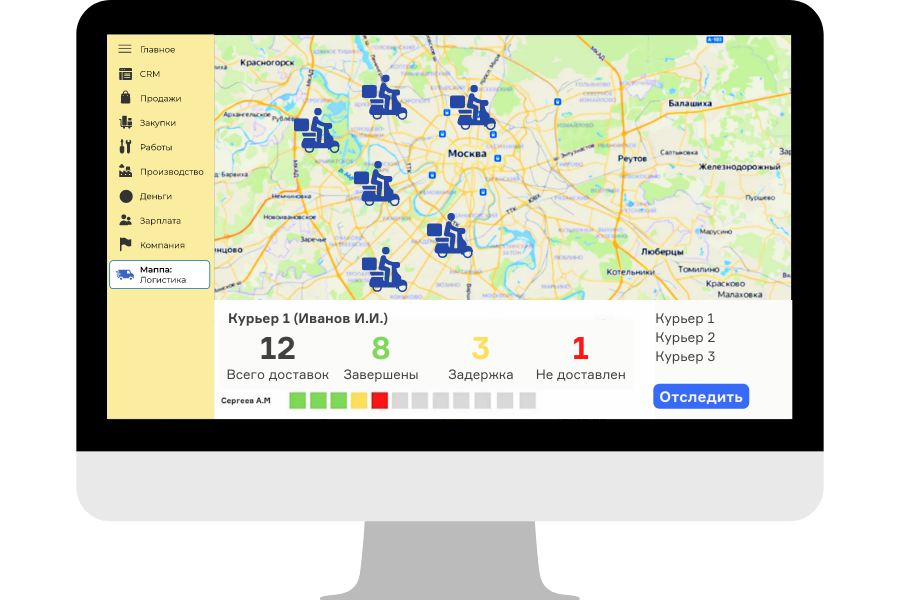The image size is (900, 600).
Task: Select the courier scooter closest to Красногорск
Action: tap(384, 98)
